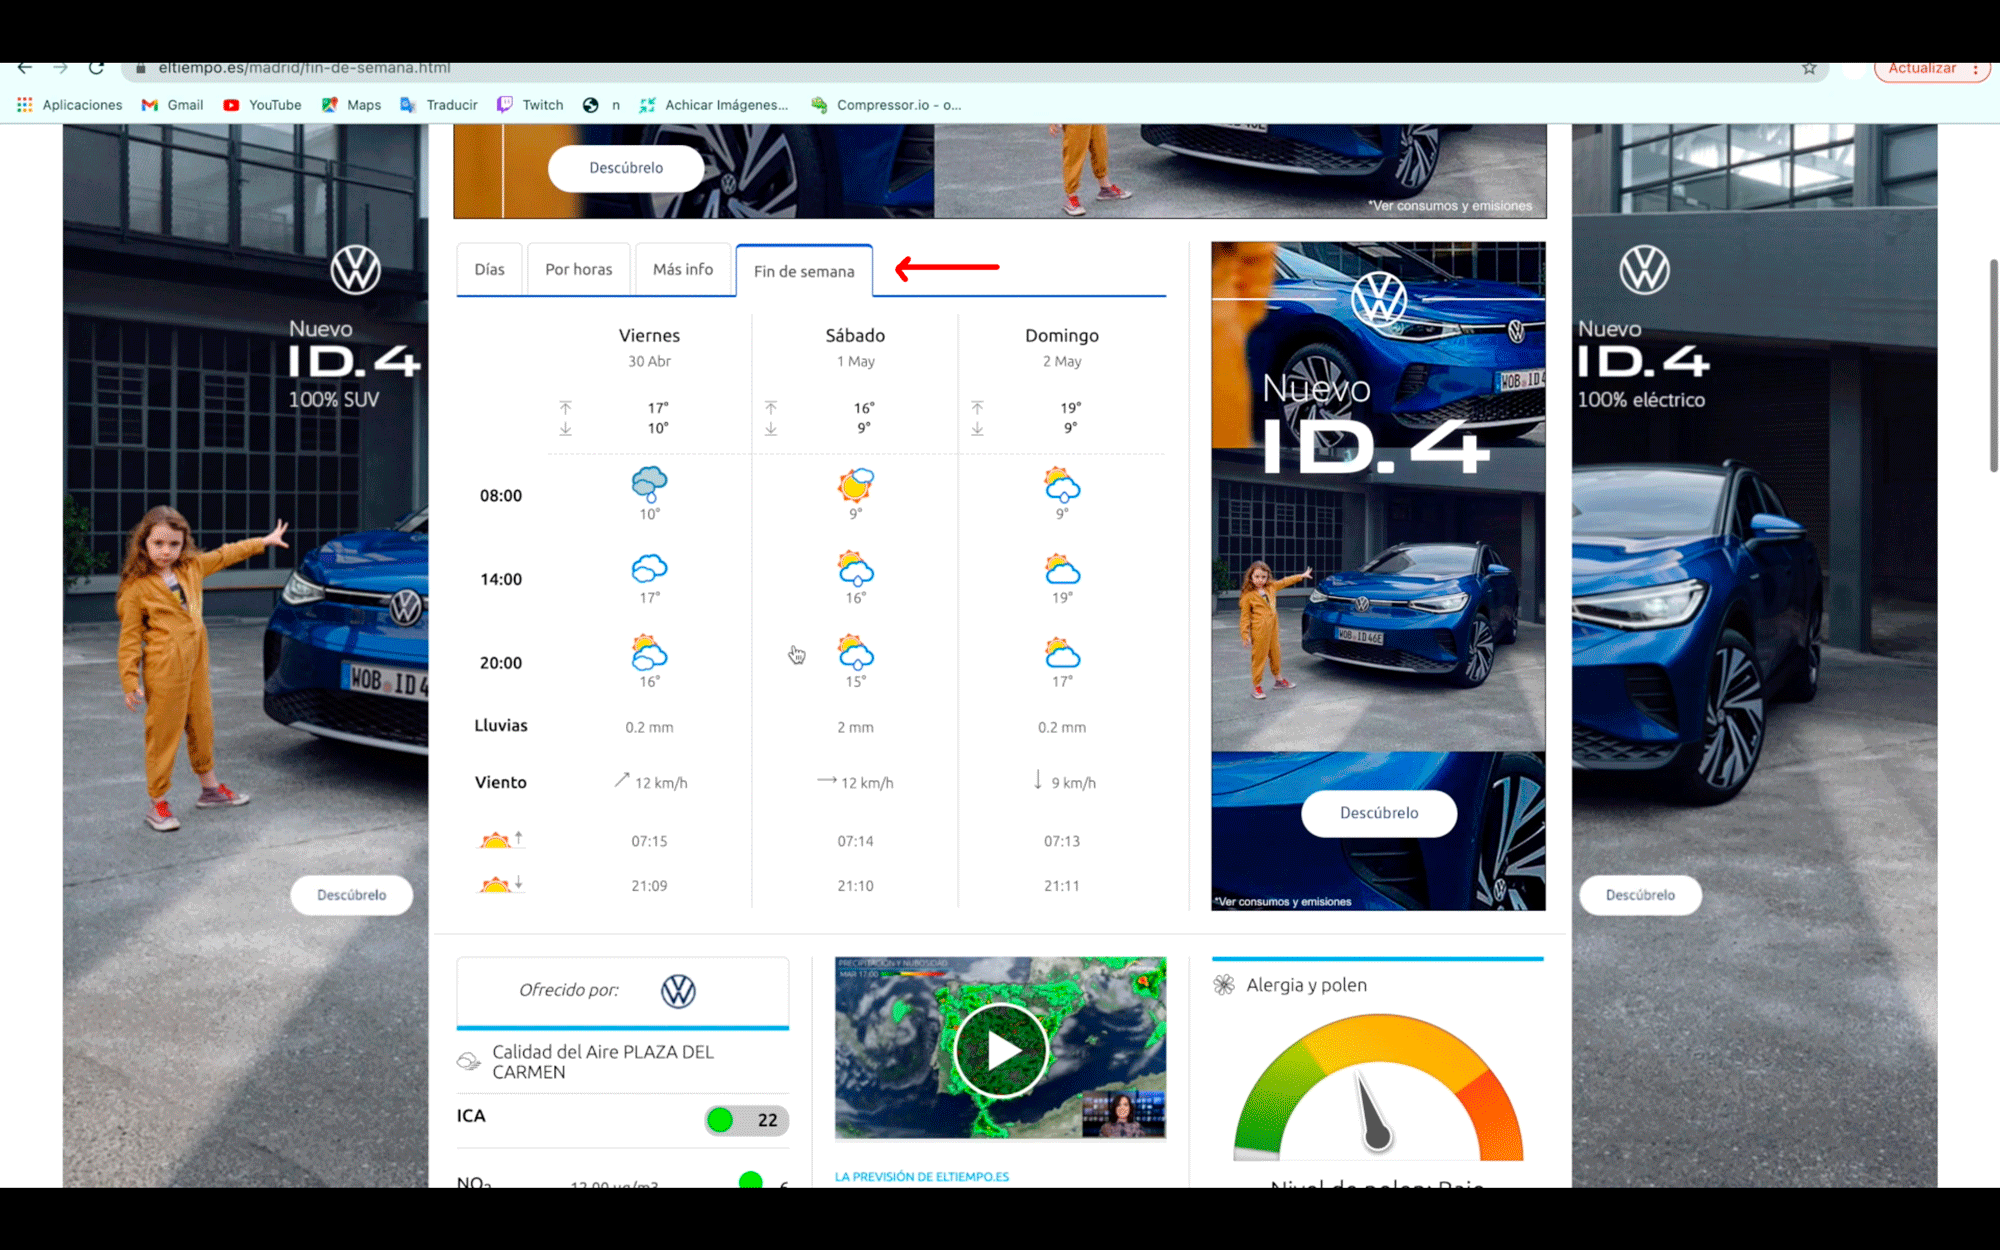Screen dimensions: 2000x1250
Task: Enable pollen level visibility toggle
Action: tap(1225, 984)
